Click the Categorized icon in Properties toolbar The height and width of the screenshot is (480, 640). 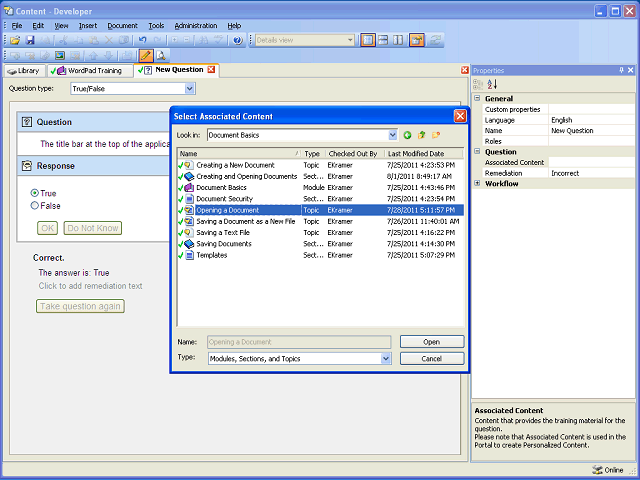tap(478, 84)
